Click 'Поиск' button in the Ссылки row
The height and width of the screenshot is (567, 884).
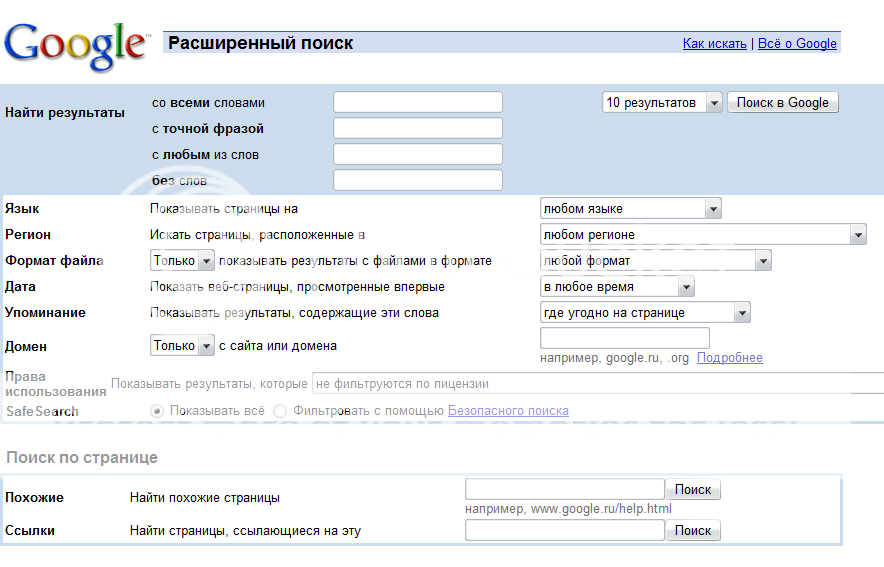(693, 531)
